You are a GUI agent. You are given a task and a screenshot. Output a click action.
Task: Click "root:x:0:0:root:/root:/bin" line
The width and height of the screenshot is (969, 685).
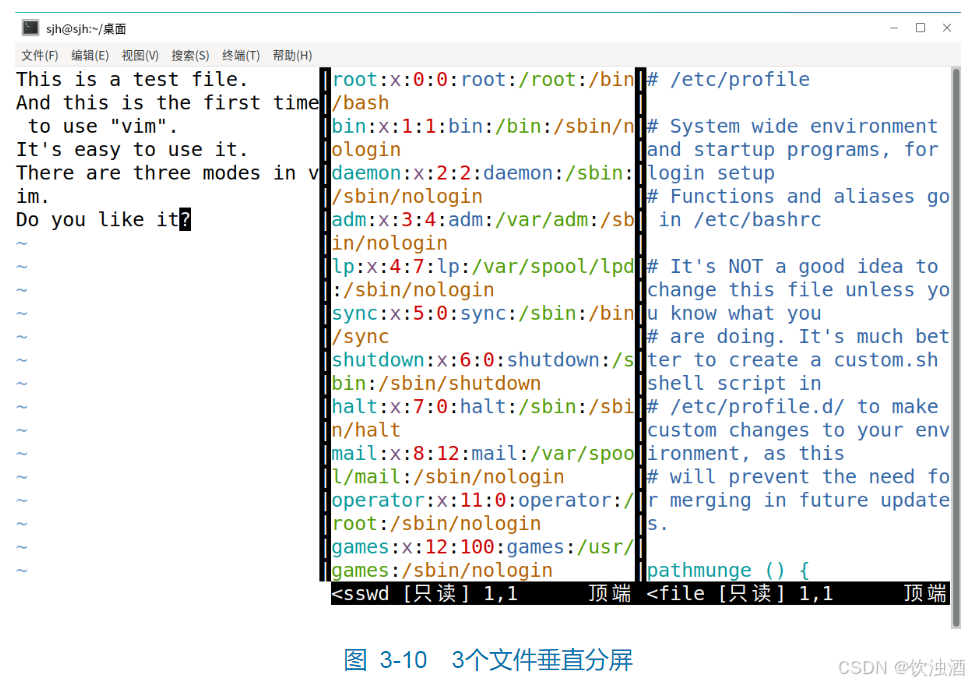[x=483, y=80]
